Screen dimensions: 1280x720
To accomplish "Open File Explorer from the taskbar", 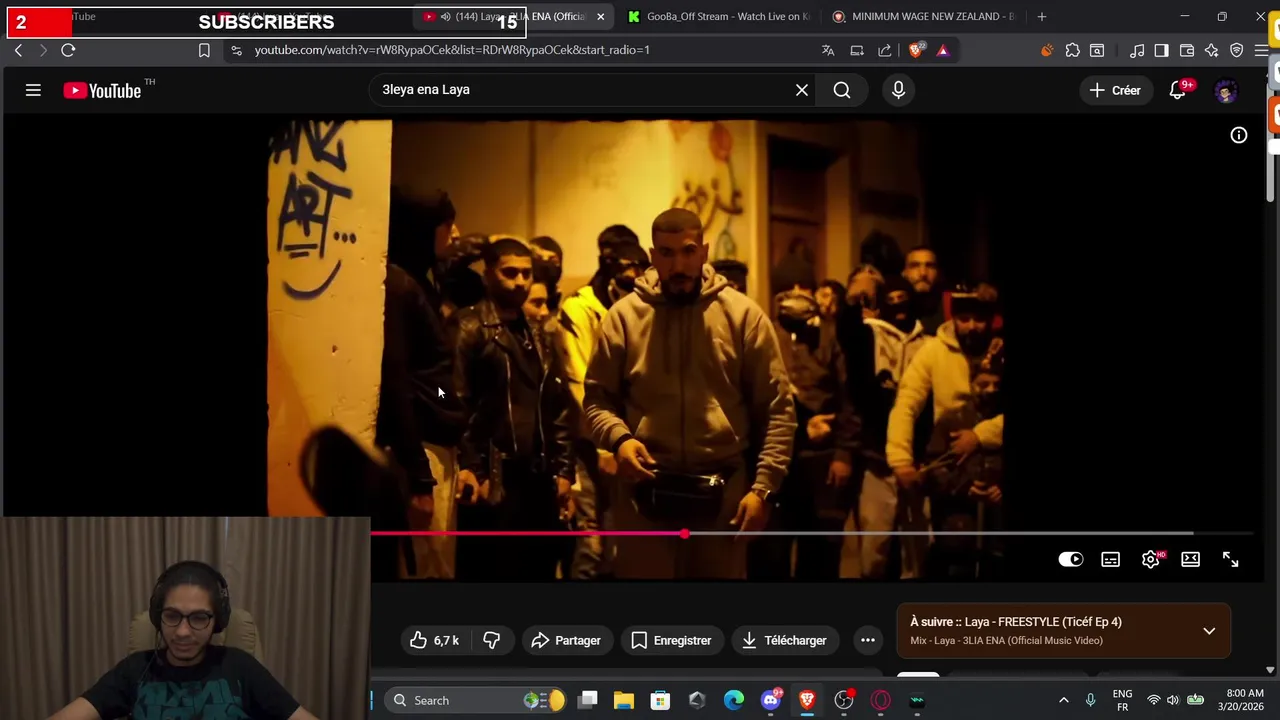I will pos(624,700).
